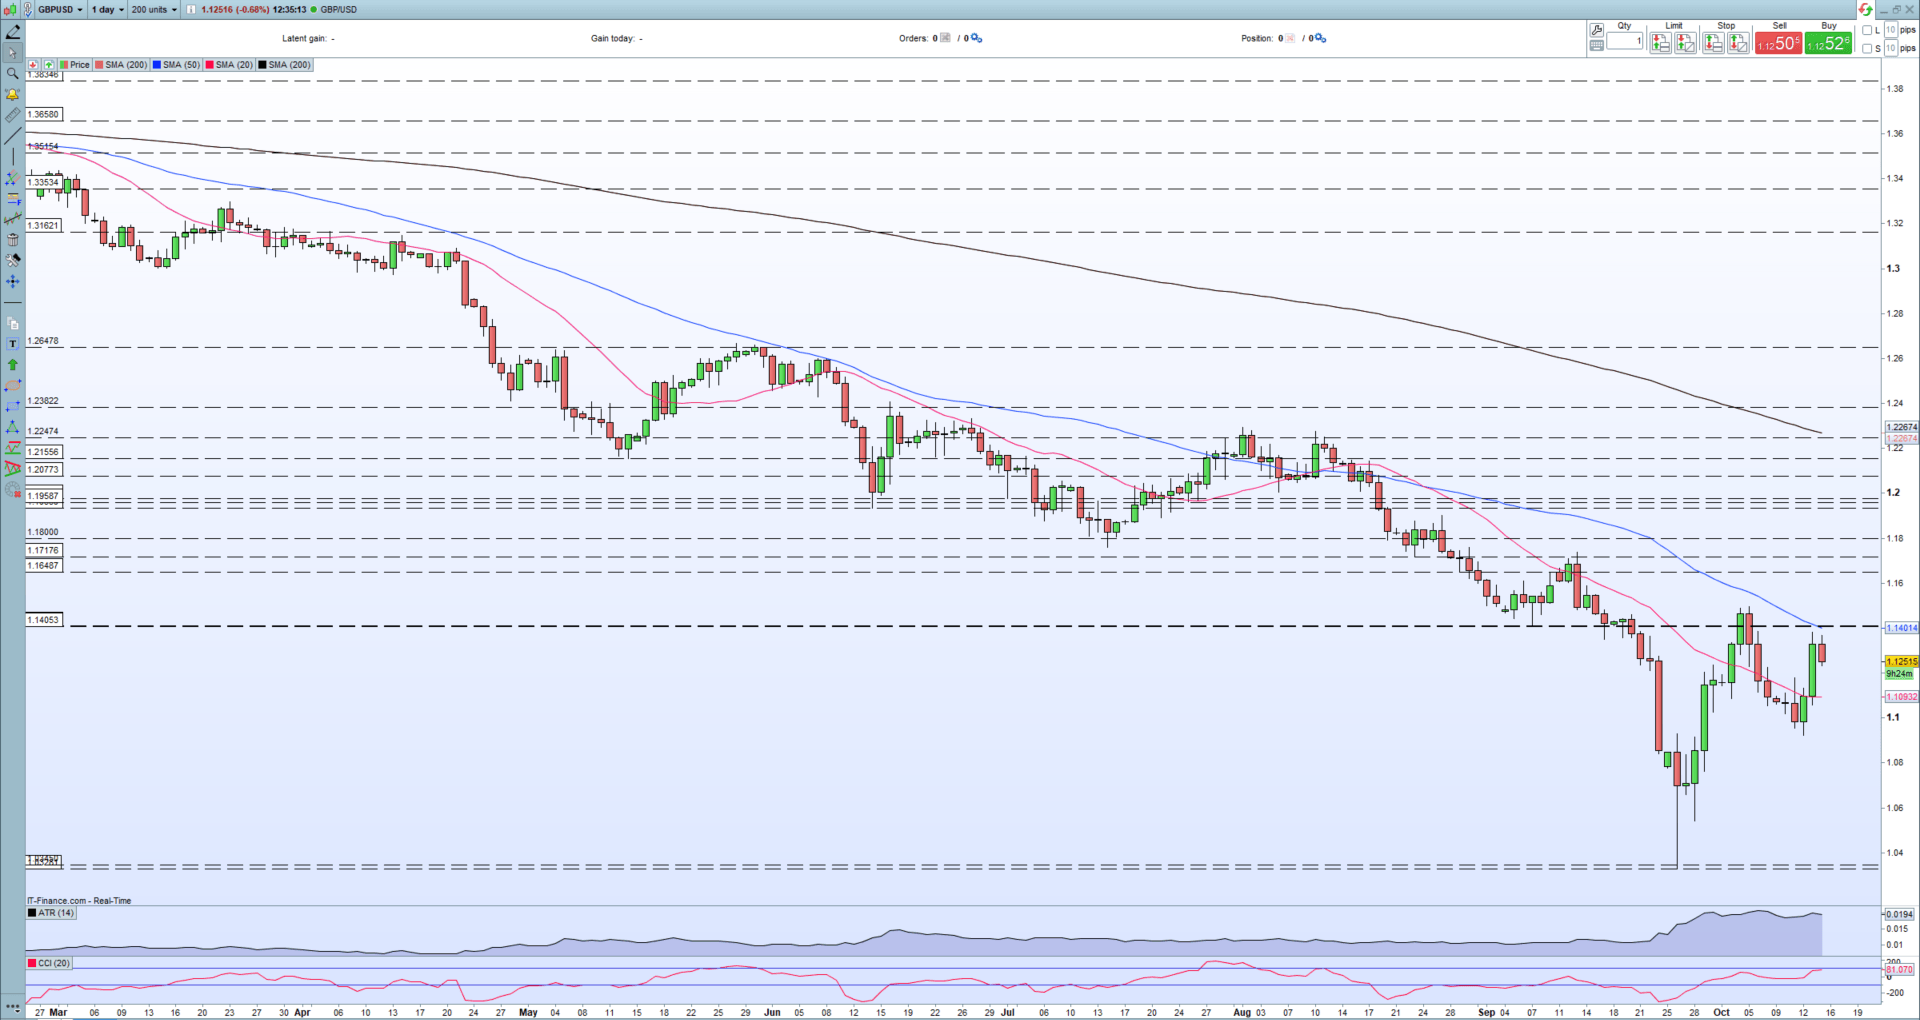This screenshot has width=1920, height=1020.
Task: Open the GBPUSD instrument dropdown
Action: click(60, 9)
